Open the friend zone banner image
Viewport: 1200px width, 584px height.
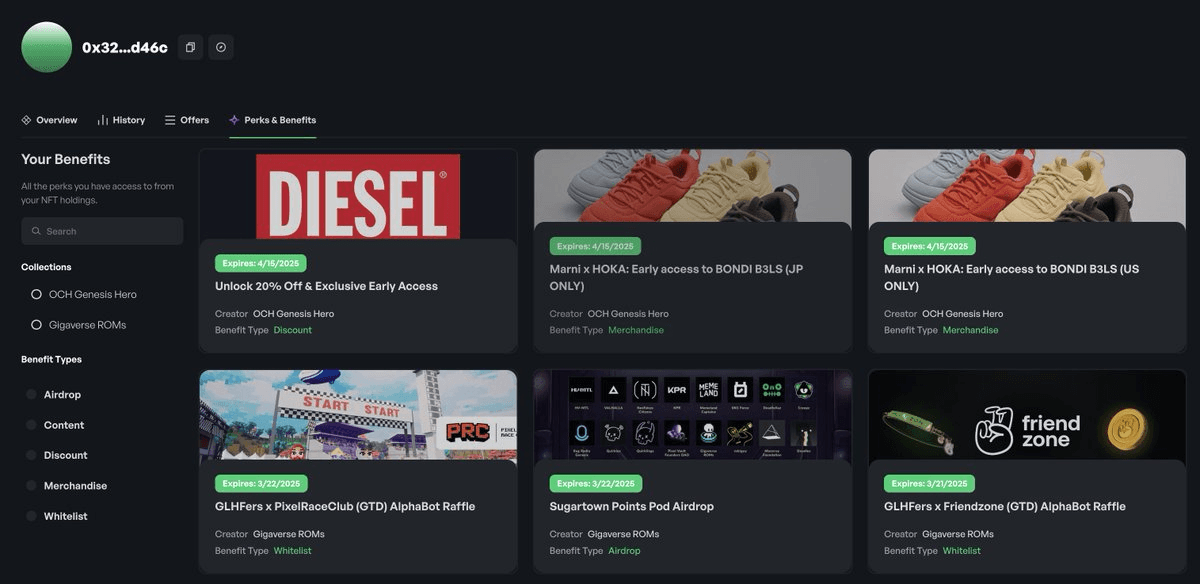coord(1027,415)
